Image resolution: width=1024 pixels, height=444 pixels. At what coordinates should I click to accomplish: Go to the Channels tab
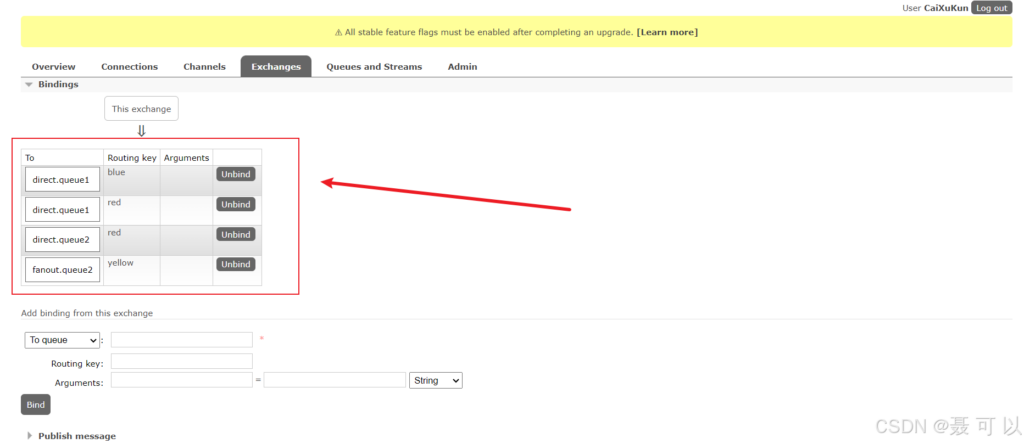point(204,67)
